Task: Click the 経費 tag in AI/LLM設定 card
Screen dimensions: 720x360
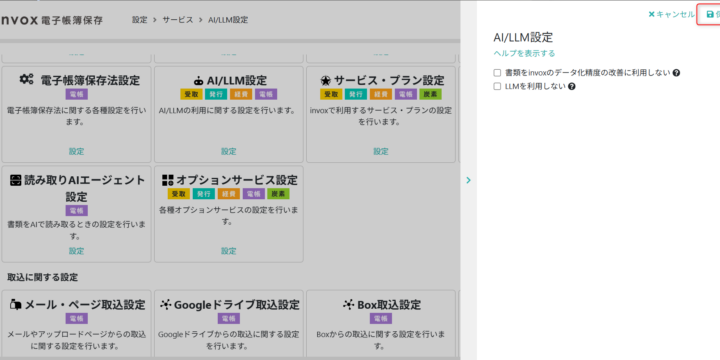Action: [241, 94]
